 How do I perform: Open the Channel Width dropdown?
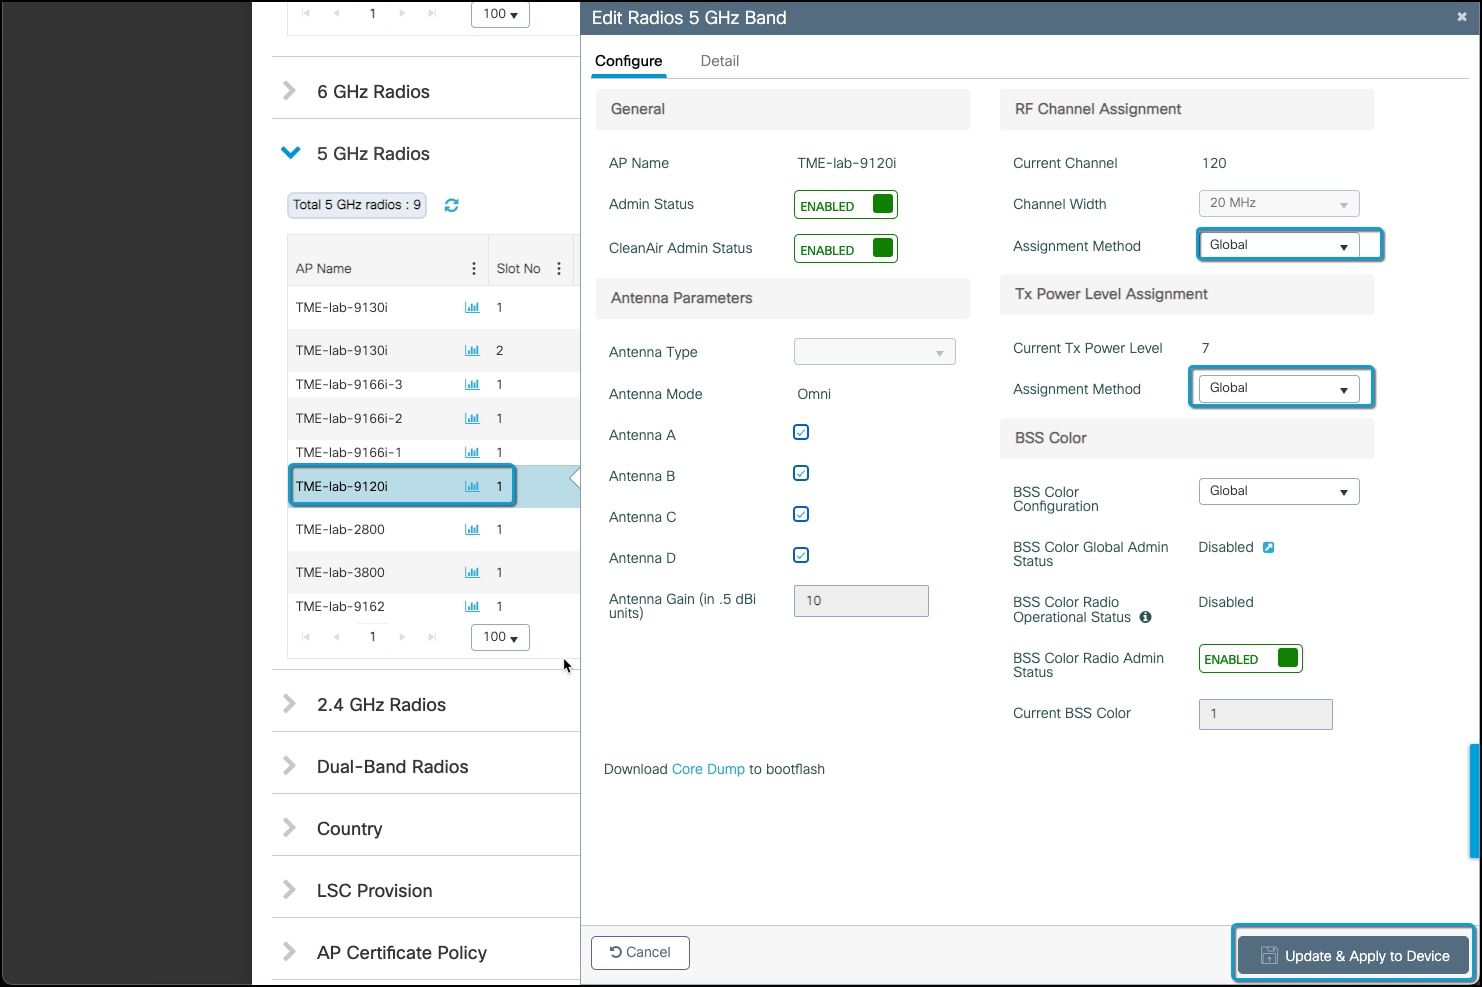pyautogui.click(x=1278, y=203)
